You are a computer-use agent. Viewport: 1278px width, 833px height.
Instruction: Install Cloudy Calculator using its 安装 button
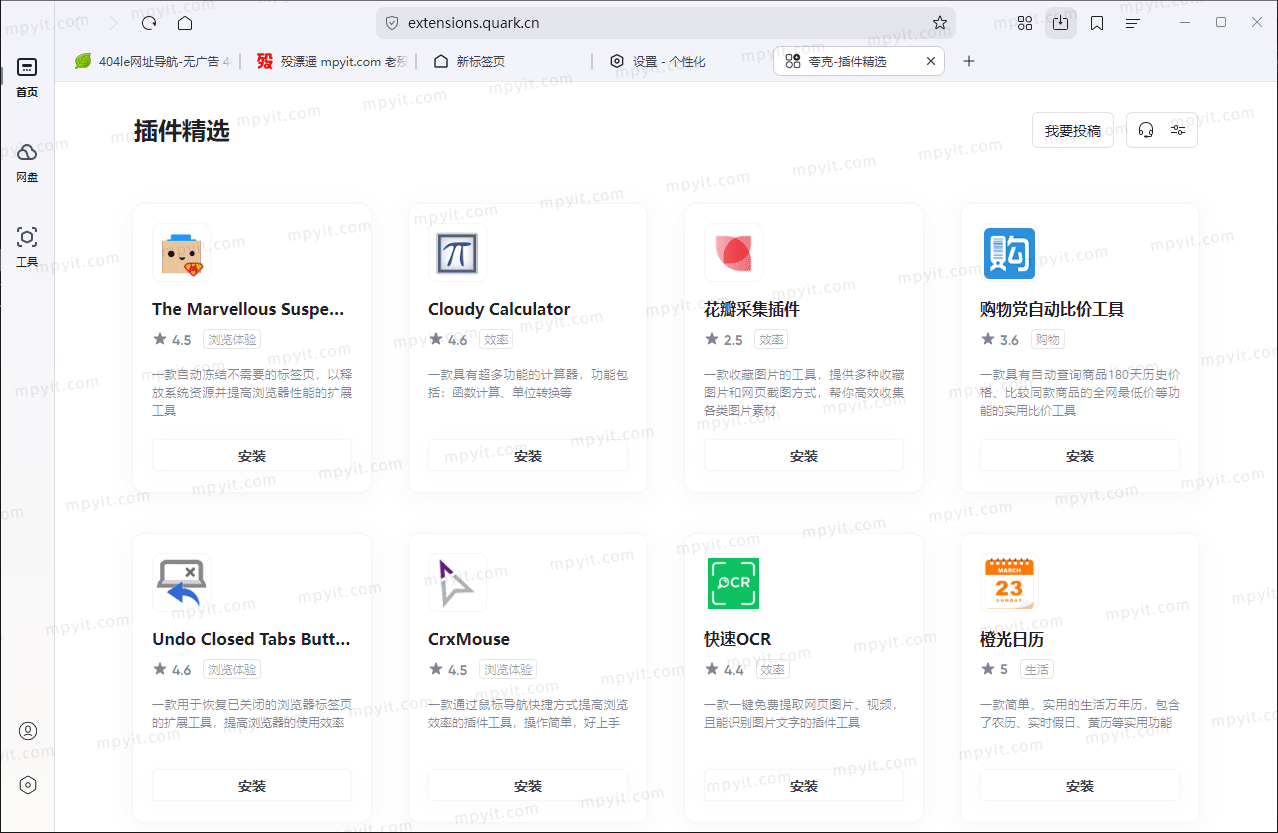click(x=527, y=454)
